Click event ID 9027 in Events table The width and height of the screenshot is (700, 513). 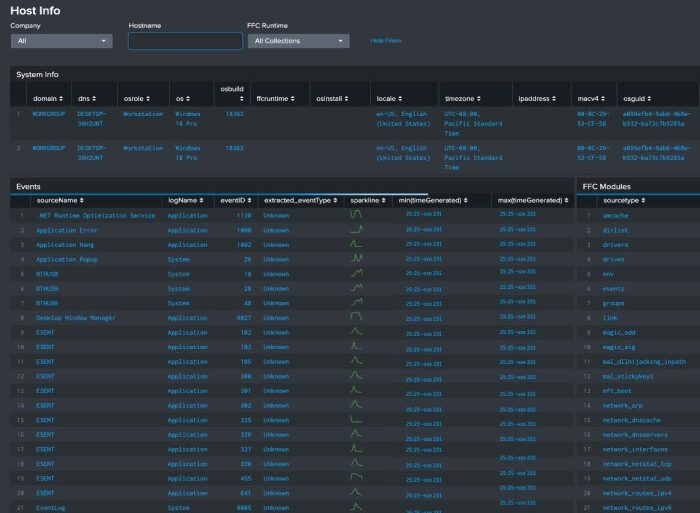coord(244,318)
